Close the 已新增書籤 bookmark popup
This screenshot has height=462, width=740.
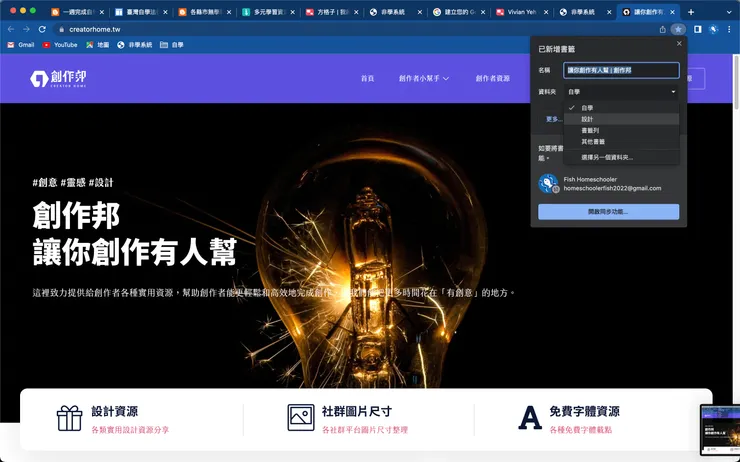click(x=679, y=43)
